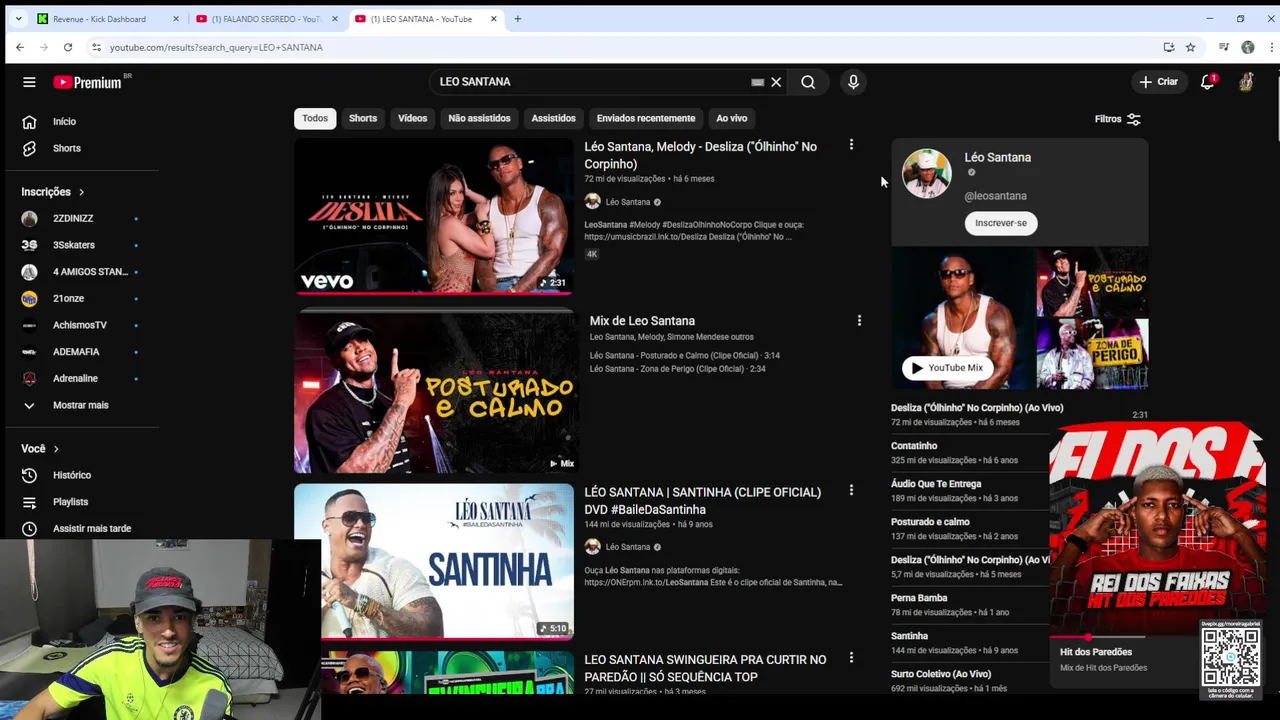1280x720 pixels.
Task: Click the page vertical scrollbar
Action: [x=1275, y=110]
